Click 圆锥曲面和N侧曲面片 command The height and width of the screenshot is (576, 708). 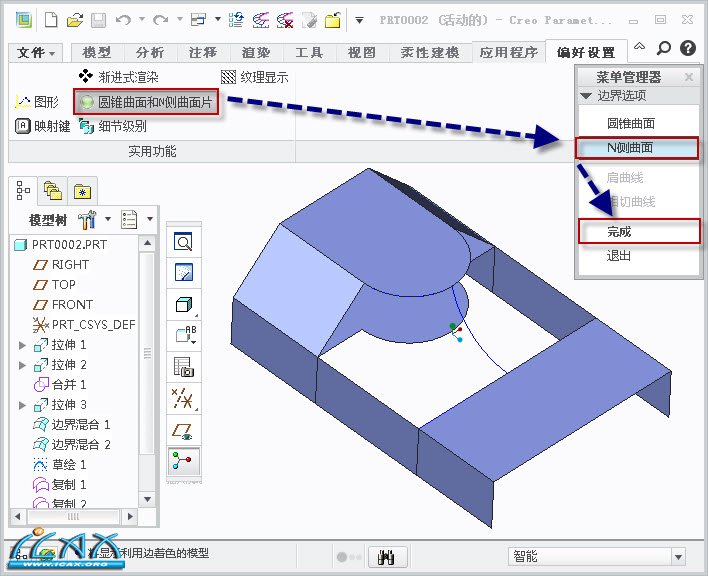[x=146, y=102]
